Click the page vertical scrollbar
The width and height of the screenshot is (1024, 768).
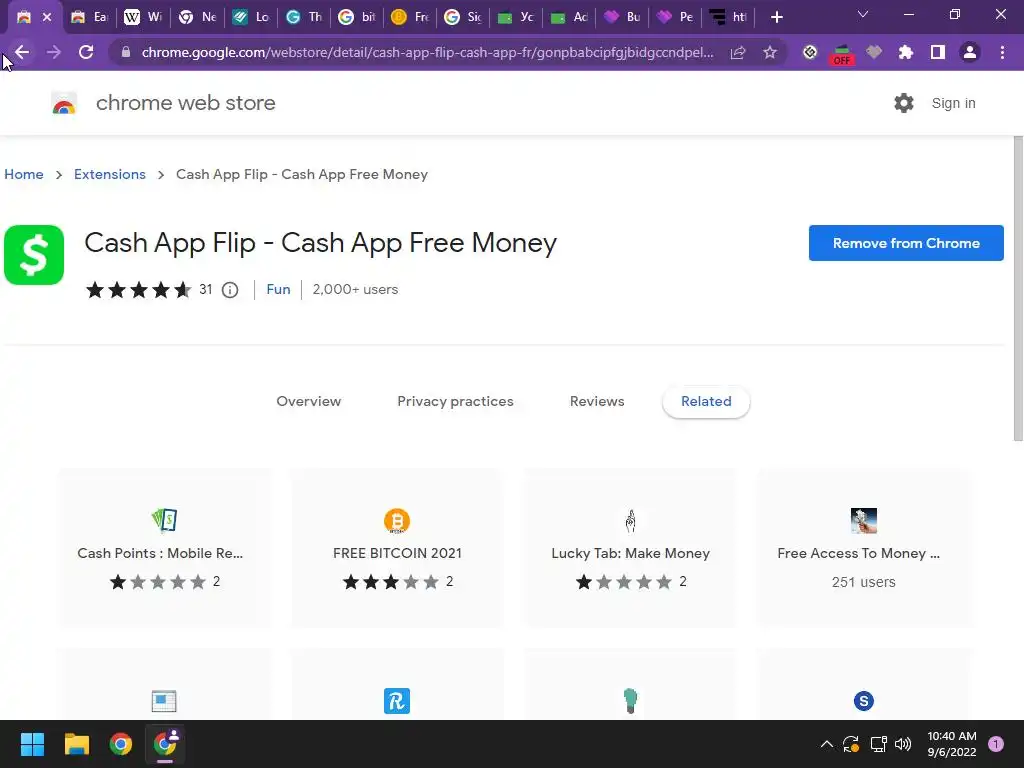(1018, 289)
